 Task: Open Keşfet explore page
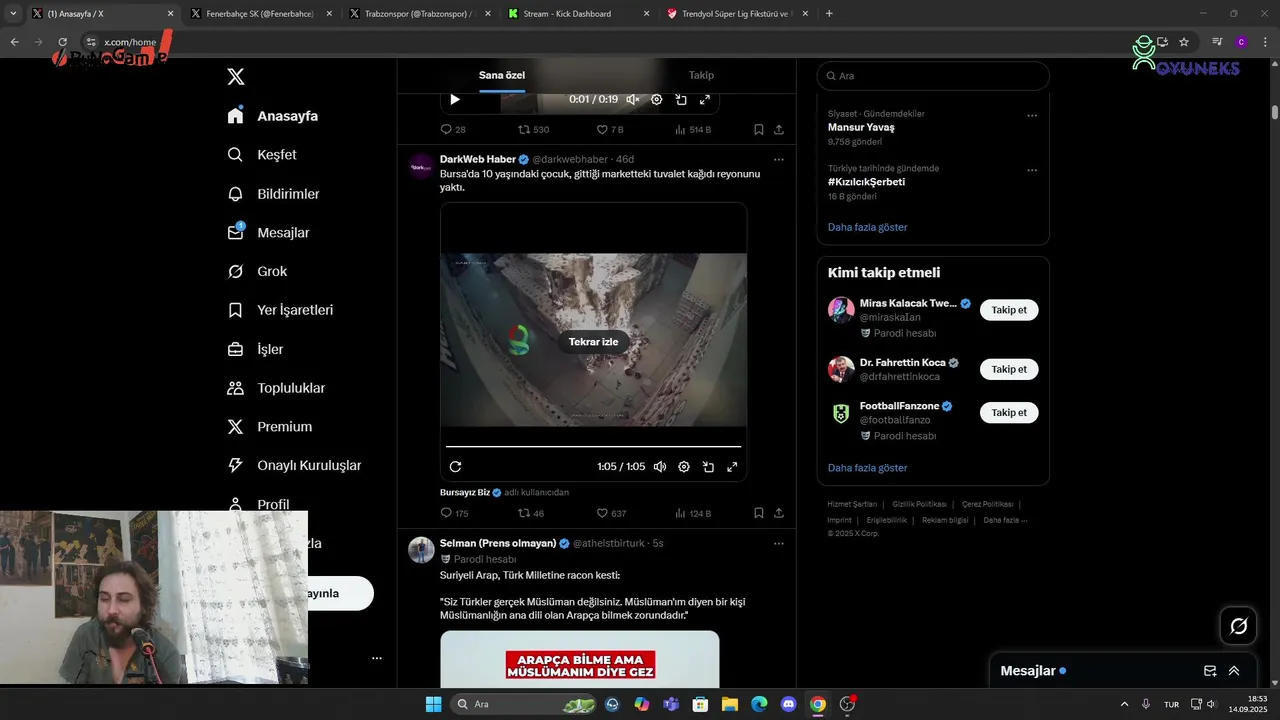point(262,155)
